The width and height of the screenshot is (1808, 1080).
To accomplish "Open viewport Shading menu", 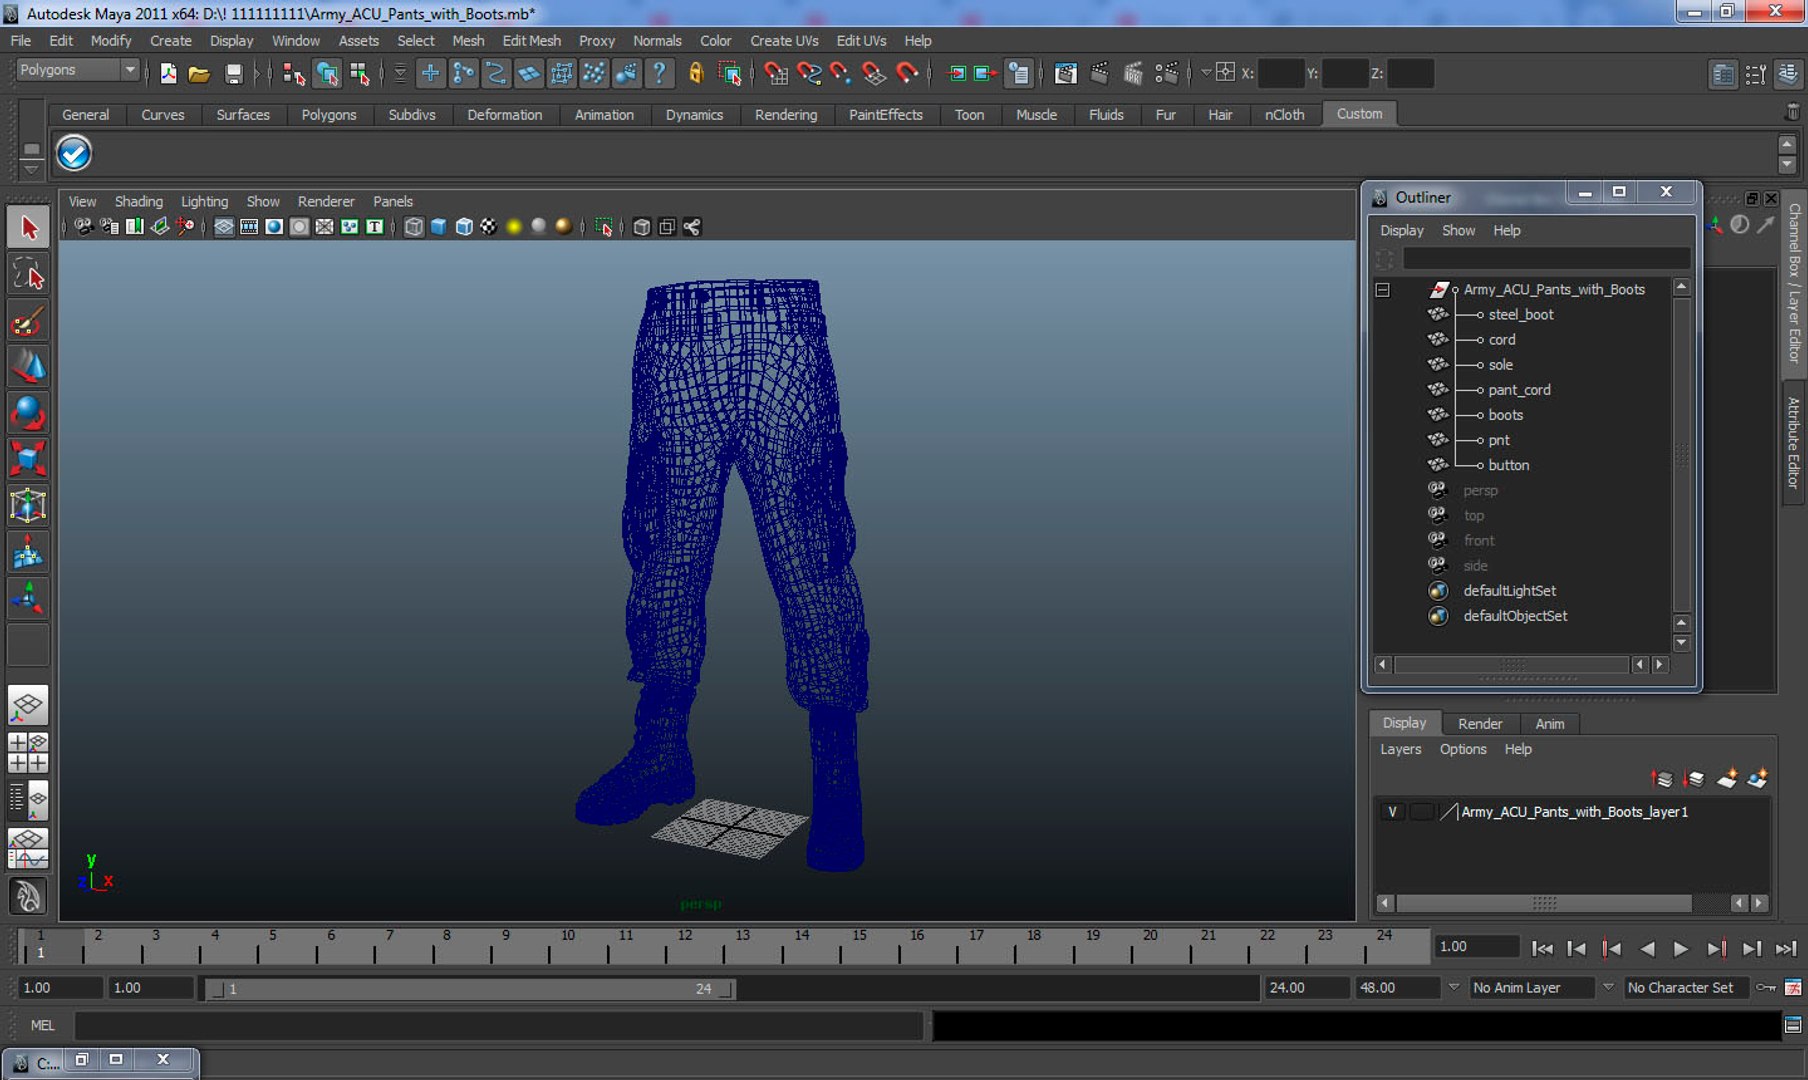I will click(x=138, y=202).
